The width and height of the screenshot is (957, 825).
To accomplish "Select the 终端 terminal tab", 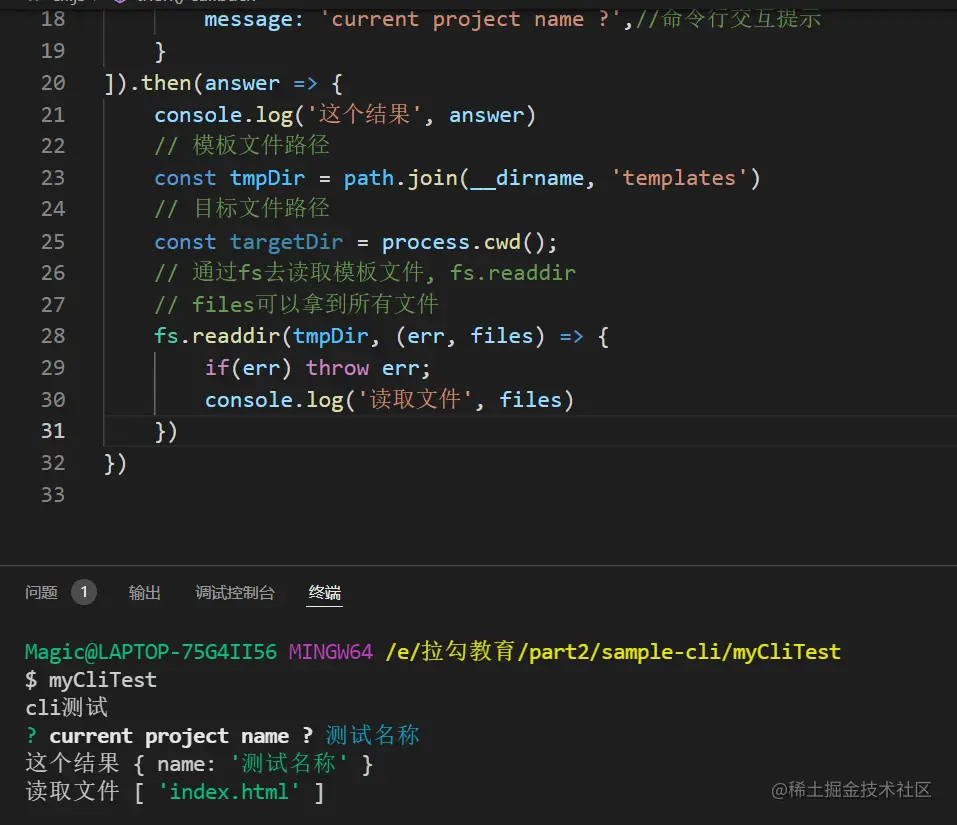I will tap(325, 593).
